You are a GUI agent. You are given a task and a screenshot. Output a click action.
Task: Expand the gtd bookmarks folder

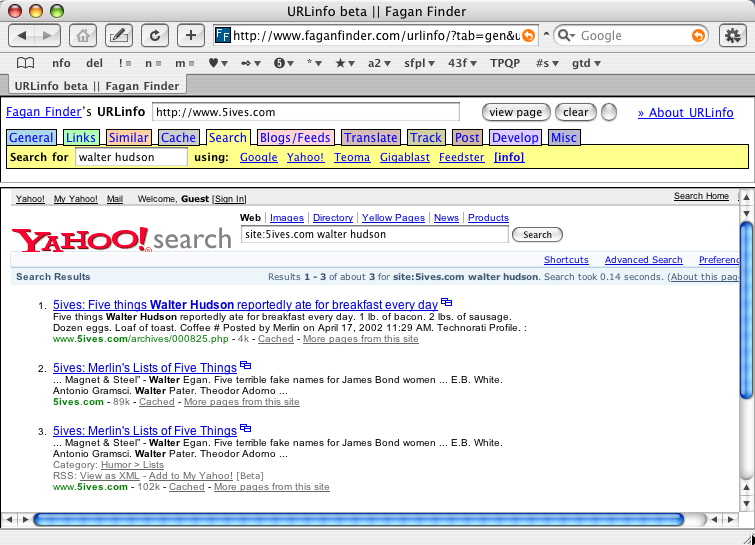click(x=586, y=63)
